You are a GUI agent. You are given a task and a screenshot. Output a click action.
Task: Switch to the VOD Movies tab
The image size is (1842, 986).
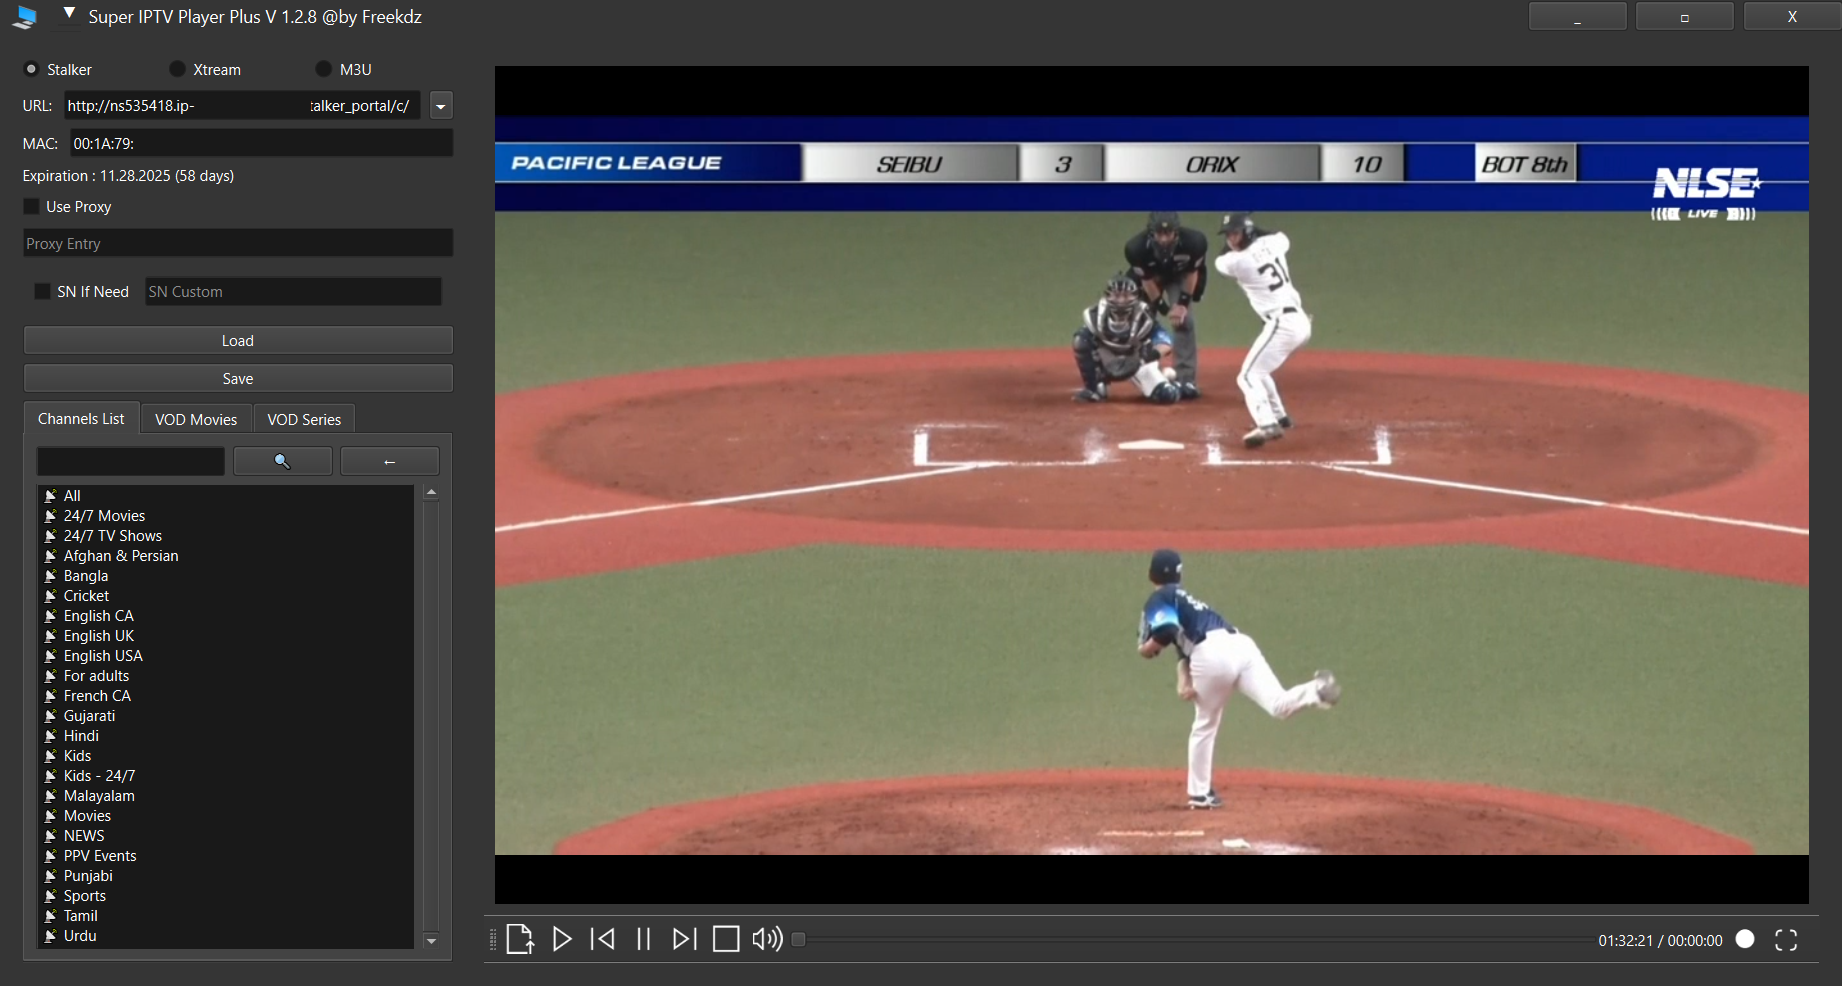click(196, 419)
